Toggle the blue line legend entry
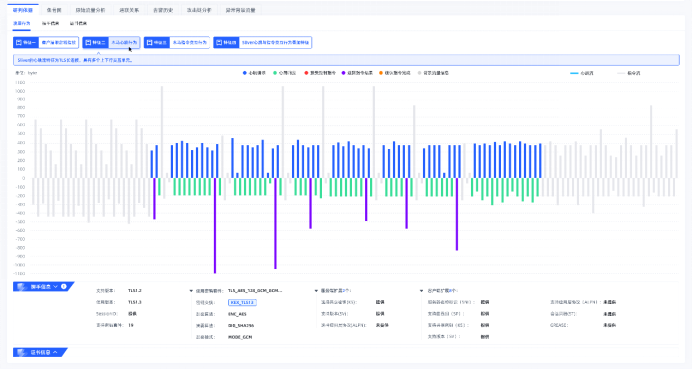 pyautogui.click(x=582, y=73)
